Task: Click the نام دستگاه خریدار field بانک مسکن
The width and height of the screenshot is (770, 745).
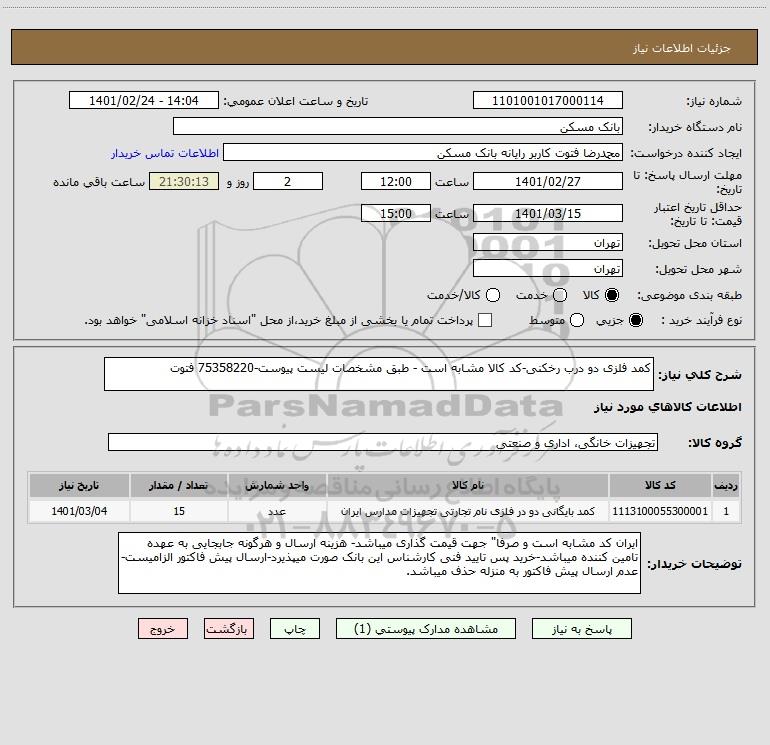Action: coord(398,126)
